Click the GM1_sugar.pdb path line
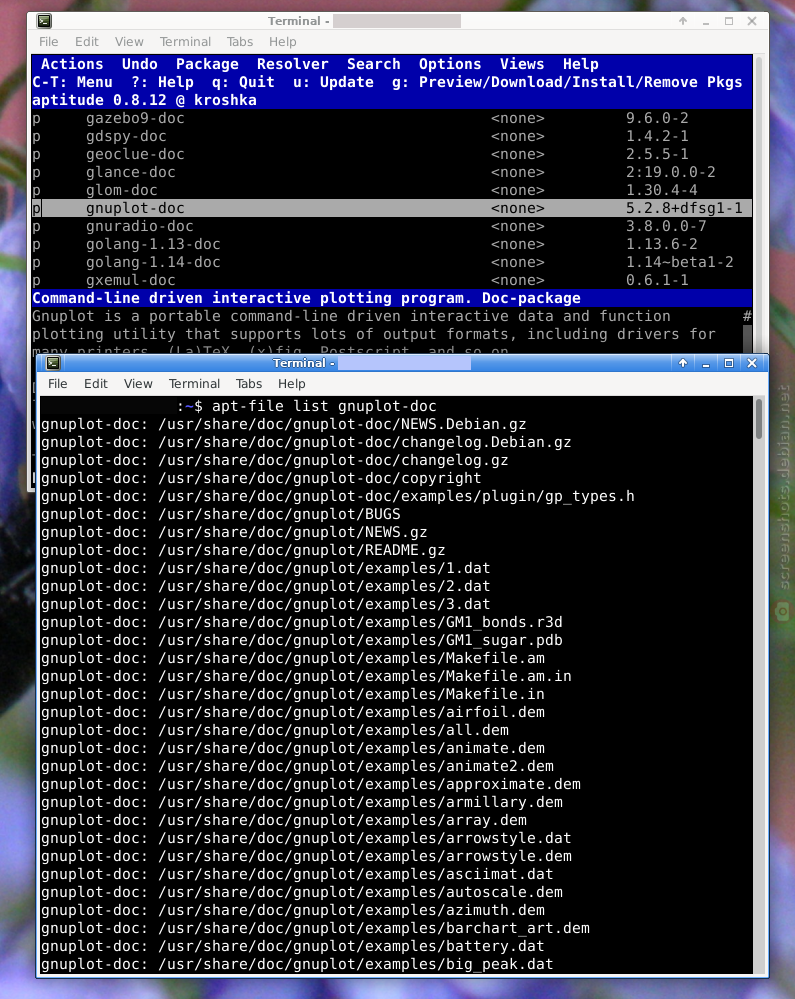Image resolution: width=795 pixels, height=999 pixels. [301, 640]
